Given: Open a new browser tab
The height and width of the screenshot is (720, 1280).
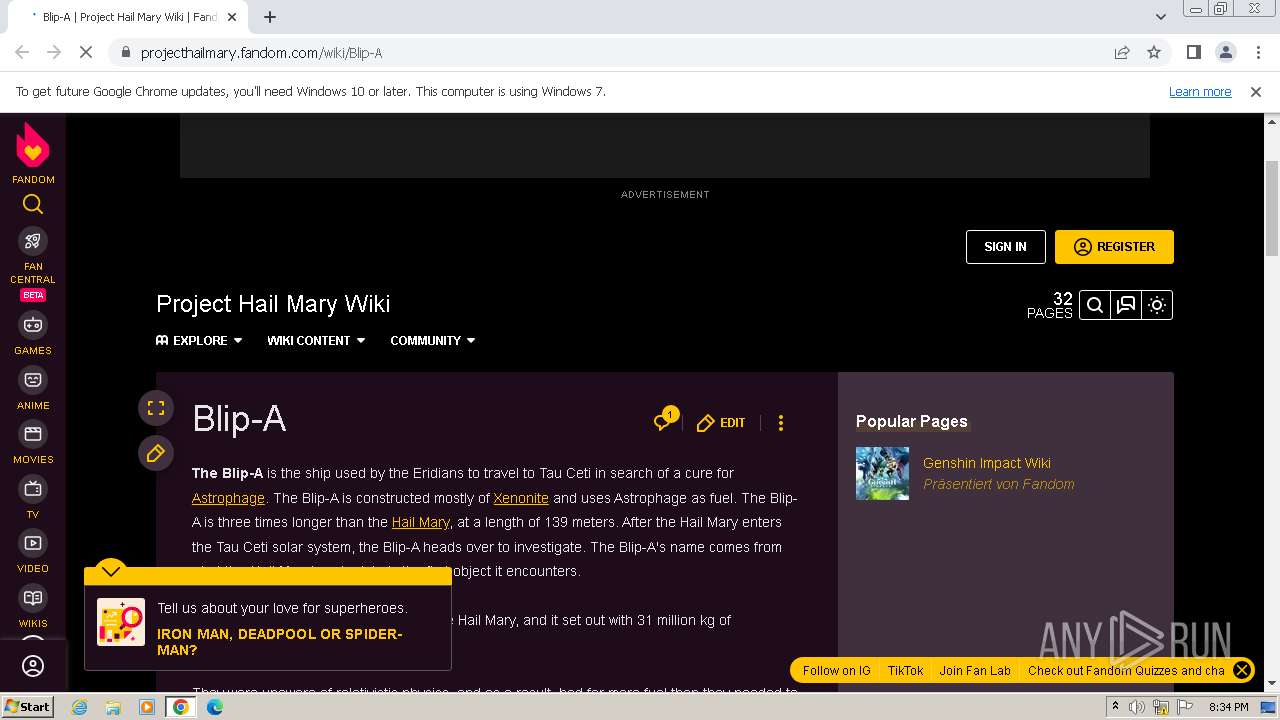Looking at the screenshot, I should (270, 17).
